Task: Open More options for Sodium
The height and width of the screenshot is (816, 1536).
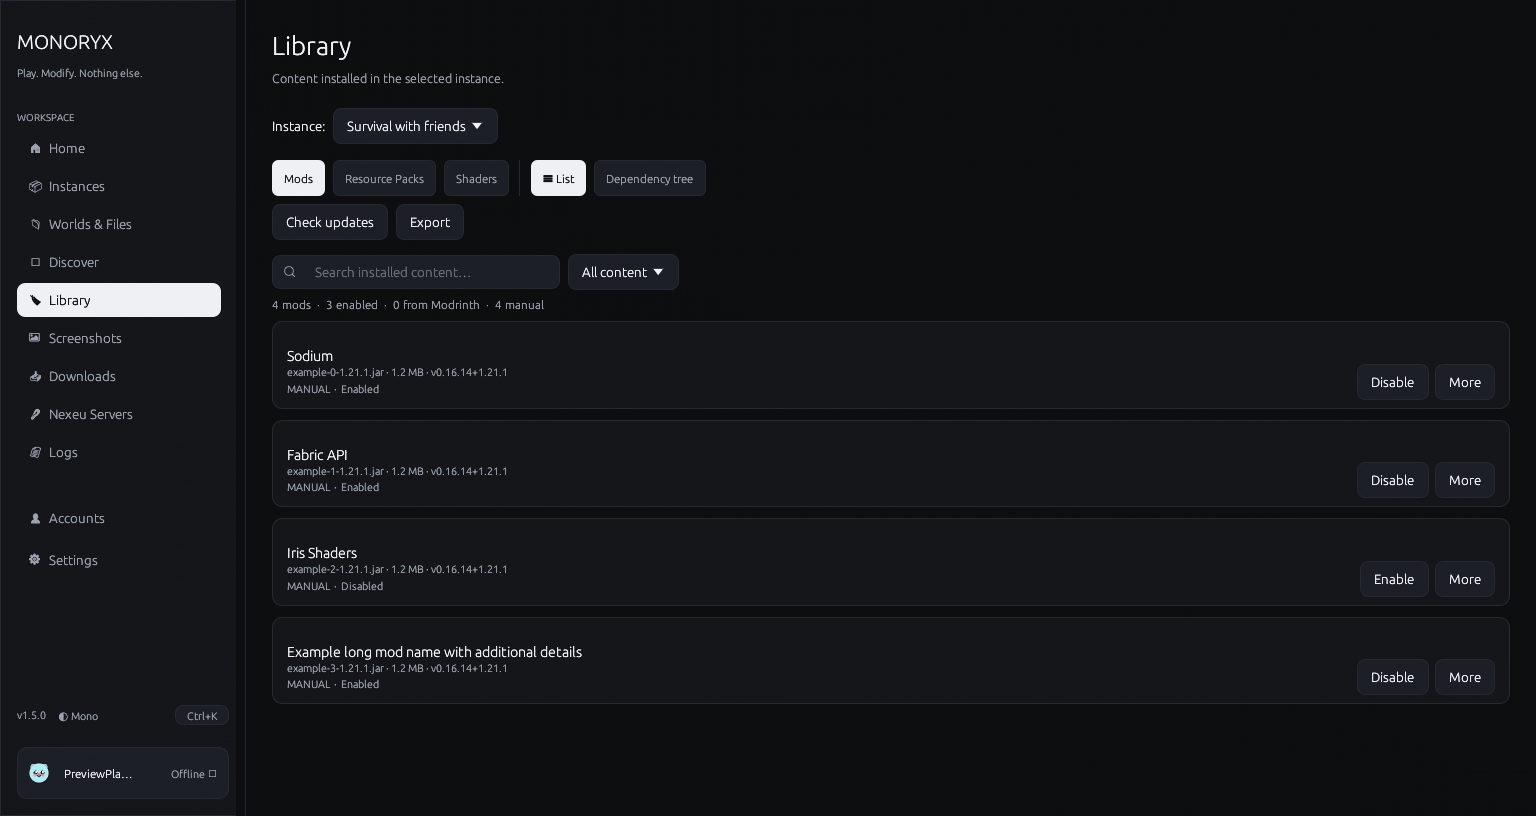Action: coord(1465,382)
